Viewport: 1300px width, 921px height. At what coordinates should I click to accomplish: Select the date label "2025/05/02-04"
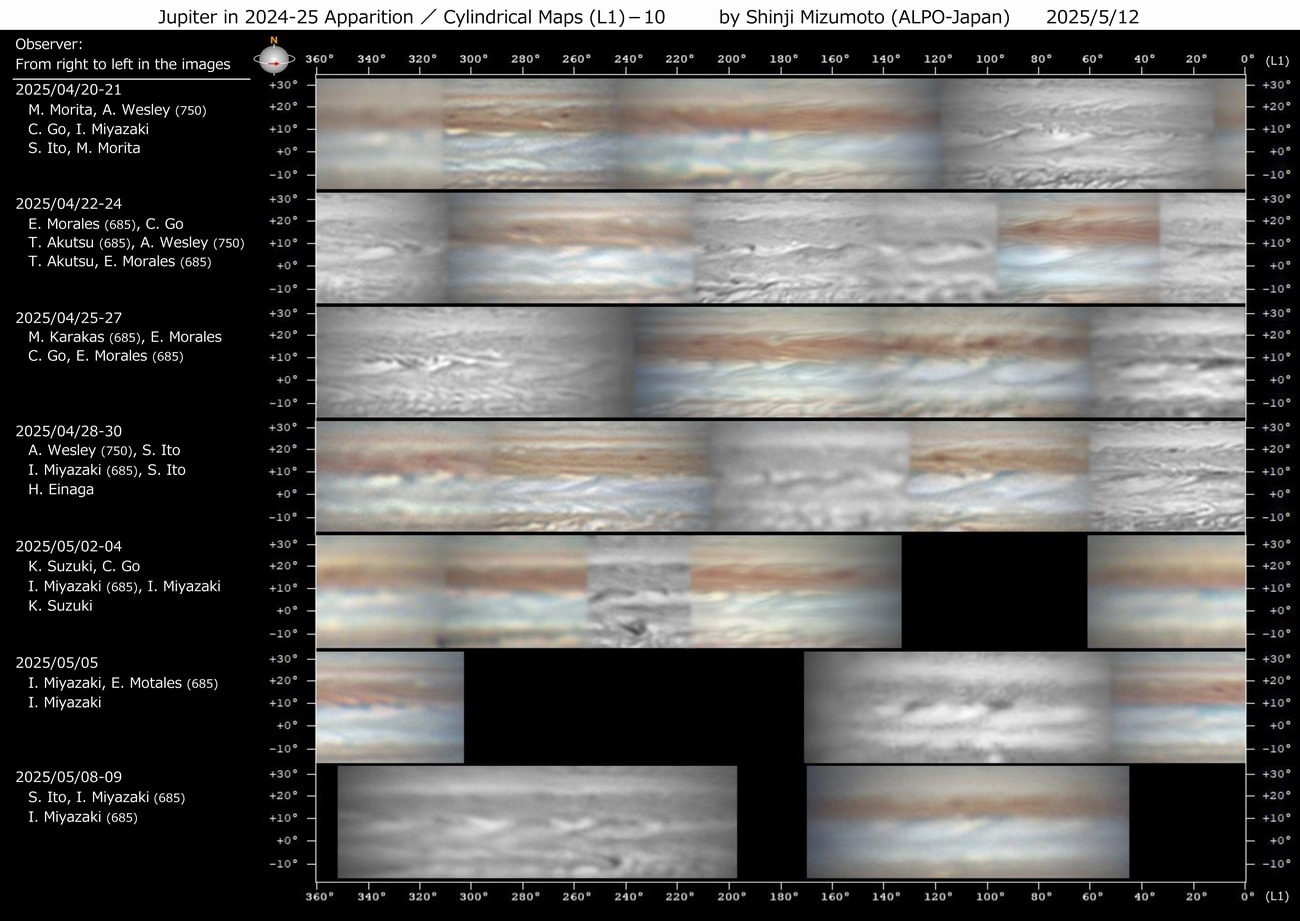click(x=69, y=546)
